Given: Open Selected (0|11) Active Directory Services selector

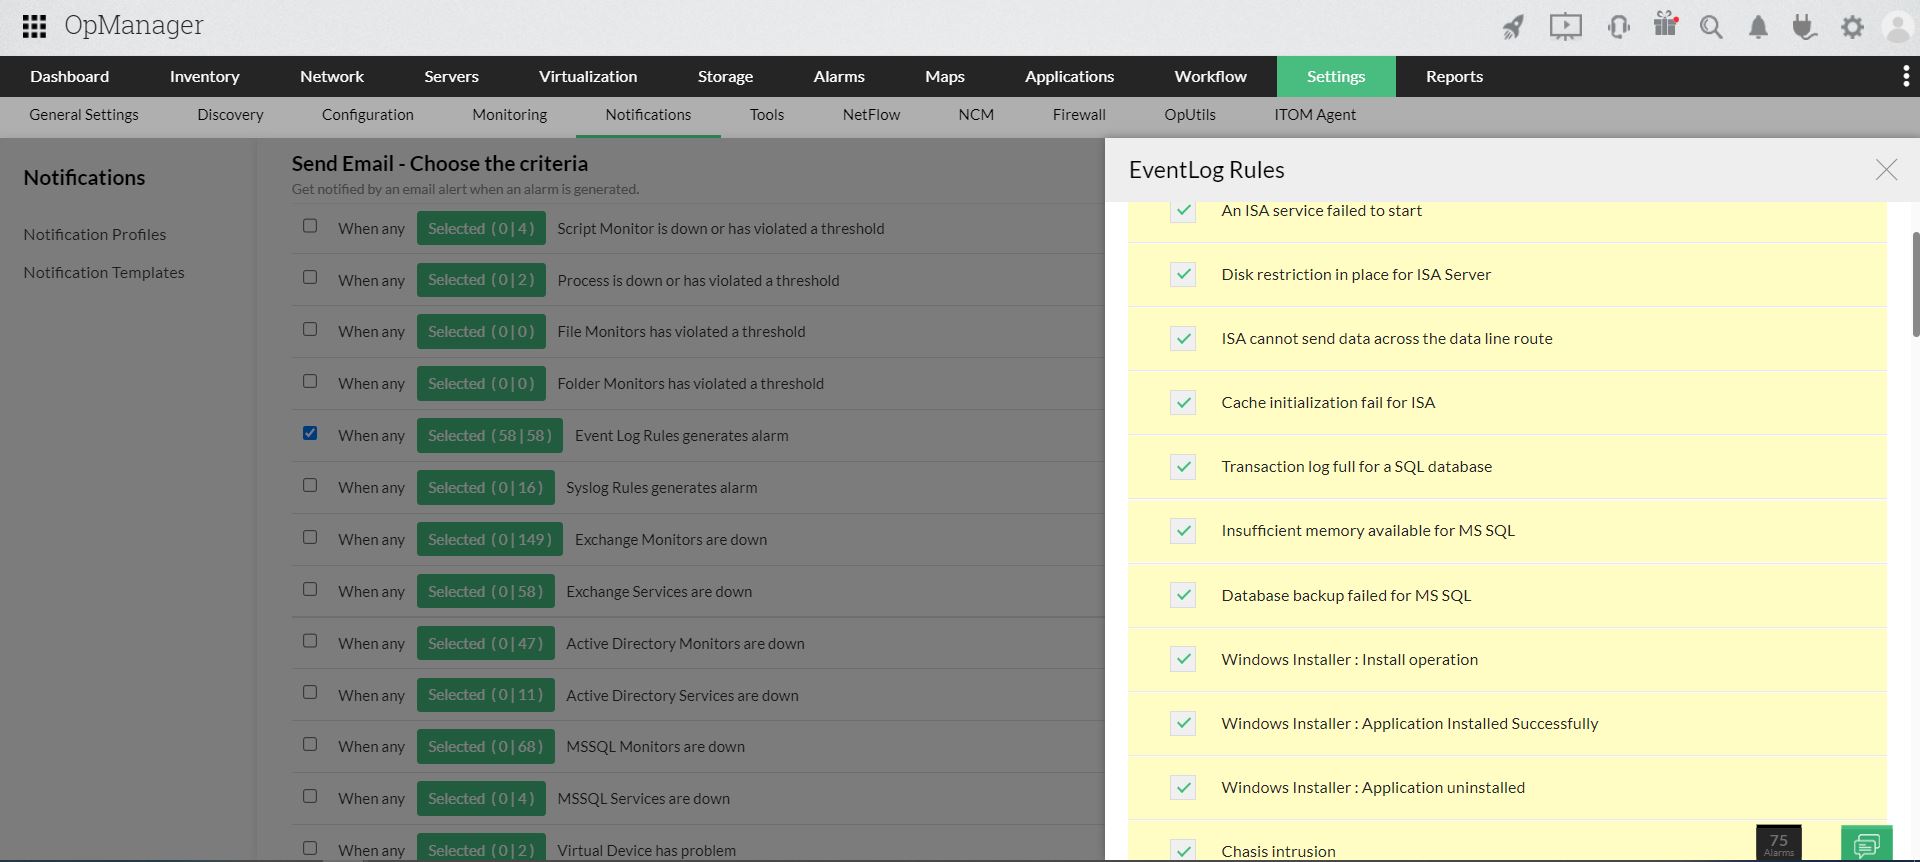Looking at the screenshot, I should [486, 695].
